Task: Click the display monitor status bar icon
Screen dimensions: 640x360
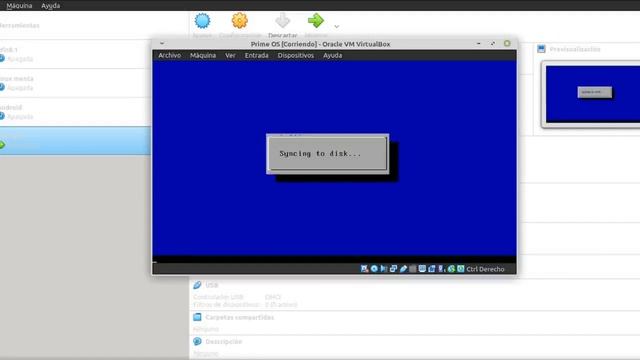Action: [x=422, y=269]
